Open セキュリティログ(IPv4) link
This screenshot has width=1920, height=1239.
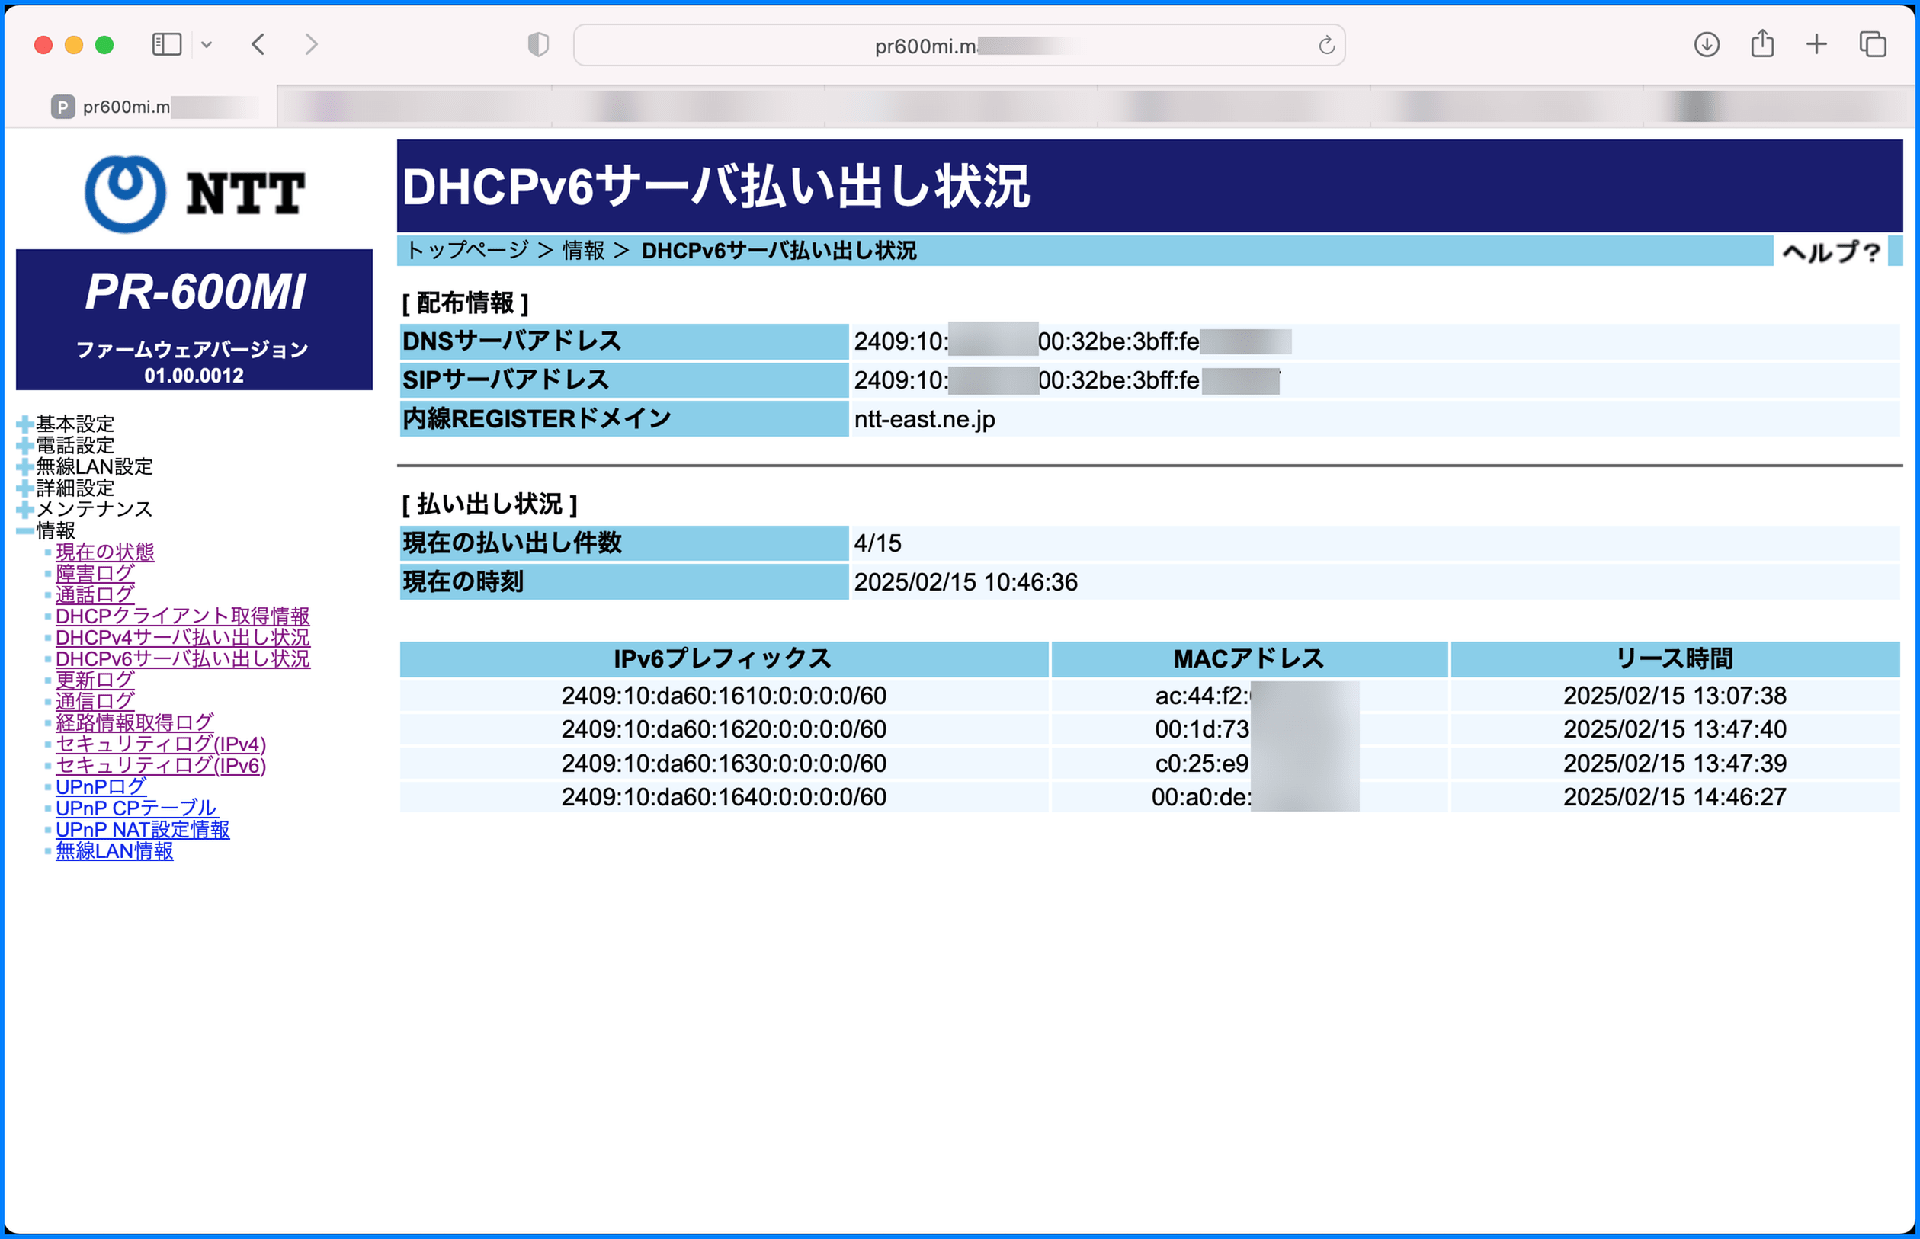160,744
